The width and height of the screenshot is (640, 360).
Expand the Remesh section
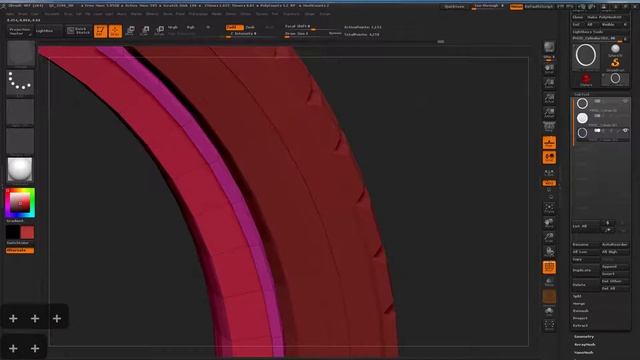(580, 311)
